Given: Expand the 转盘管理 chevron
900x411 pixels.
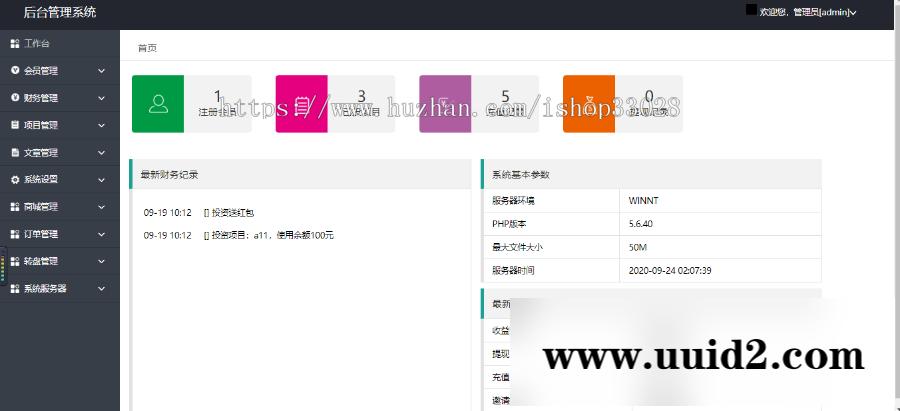Looking at the screenshot, I should tap(102, 261).
